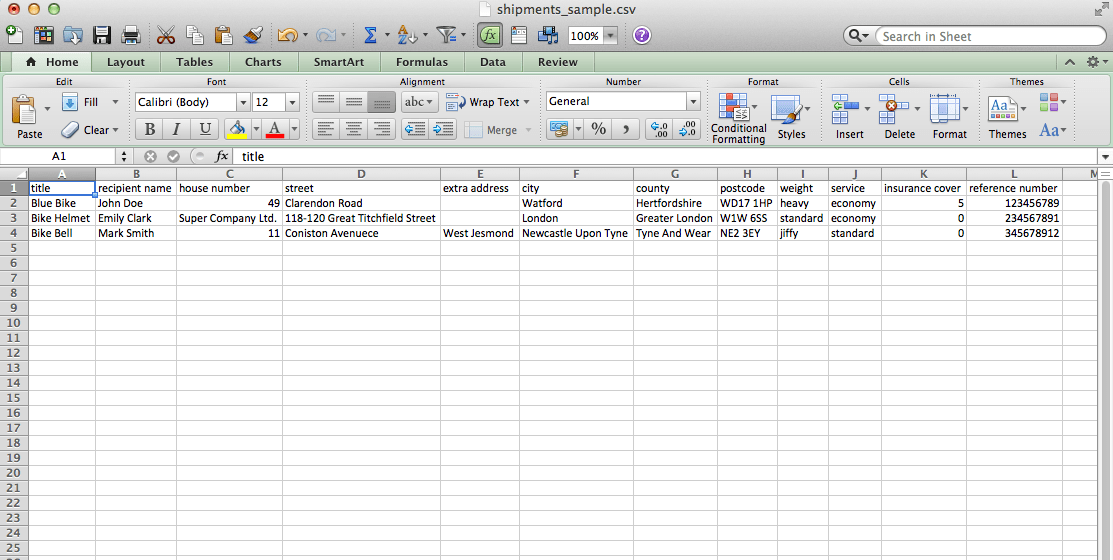Screen dimensions: 1113x560
Task: Open the ribbon preferences gear
Action: 1093,62
